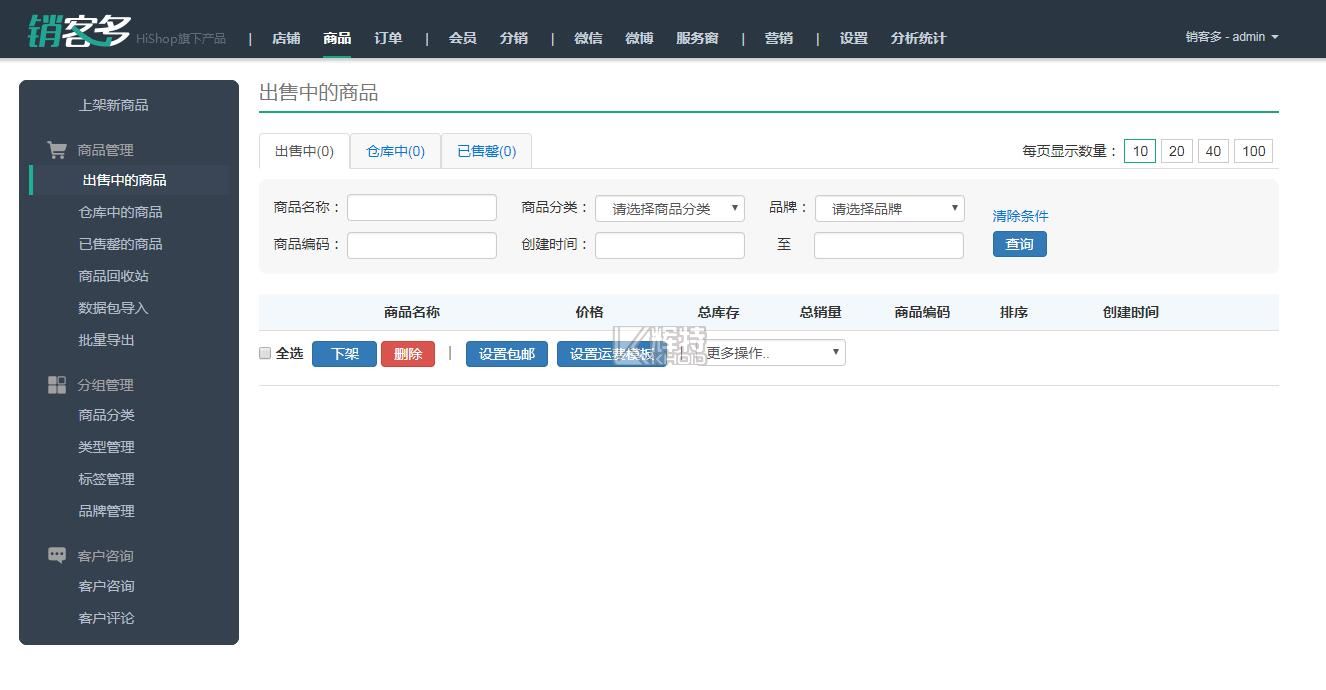Open the 微信 top menu
This screenshot has height=690, width=1326.
pos(588,38)
